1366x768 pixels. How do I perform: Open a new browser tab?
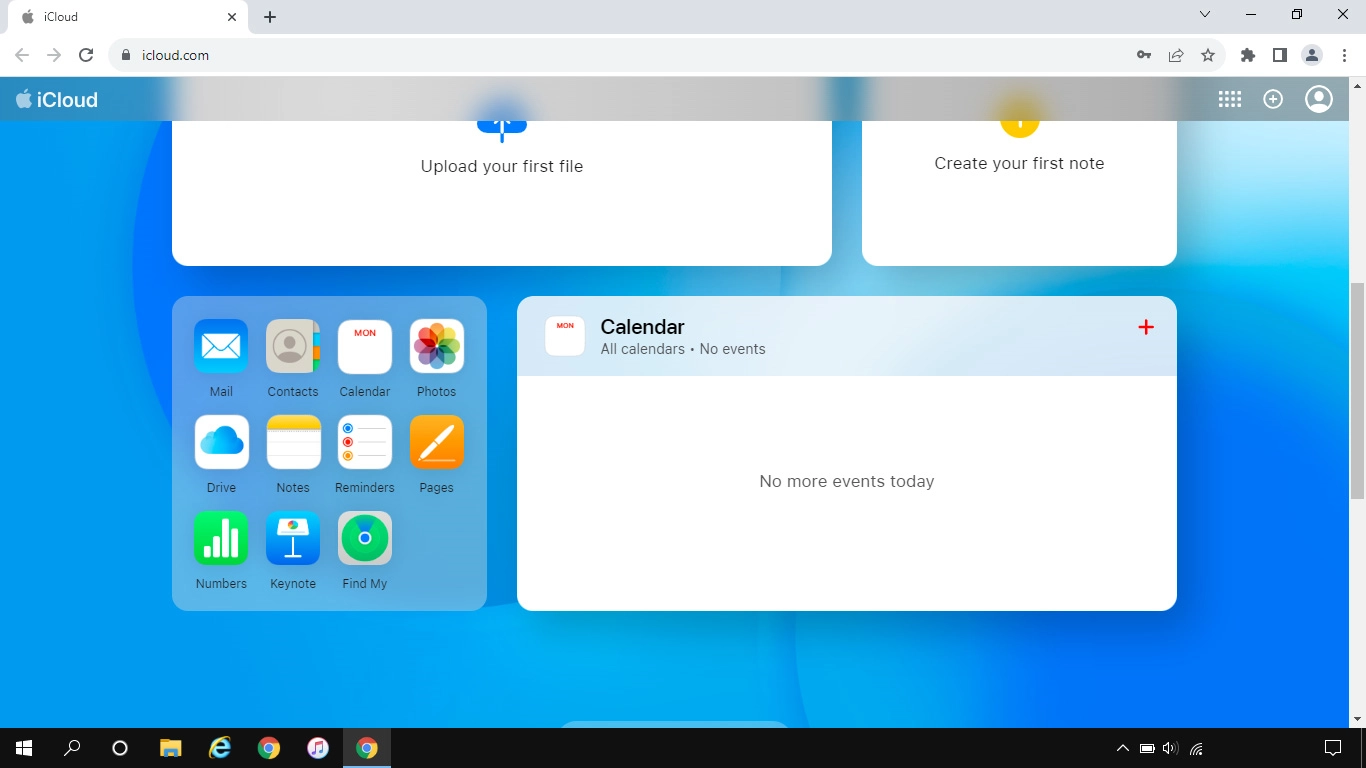270,17
